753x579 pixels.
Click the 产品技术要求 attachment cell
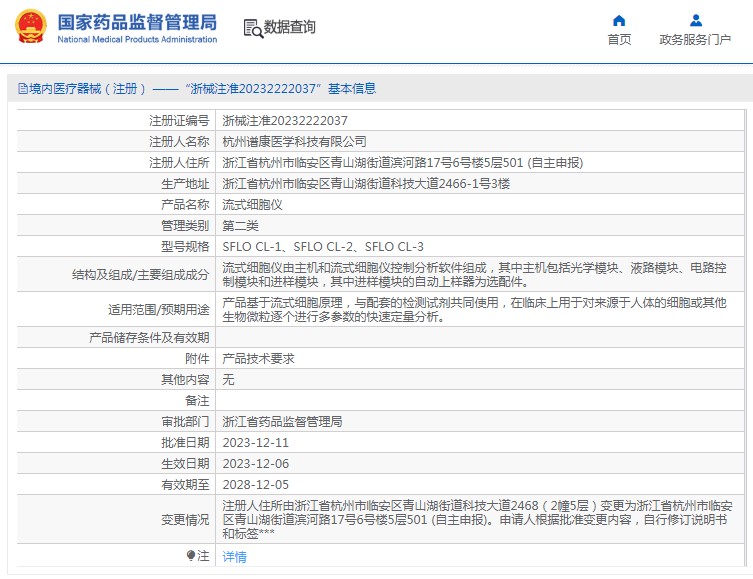258,358
